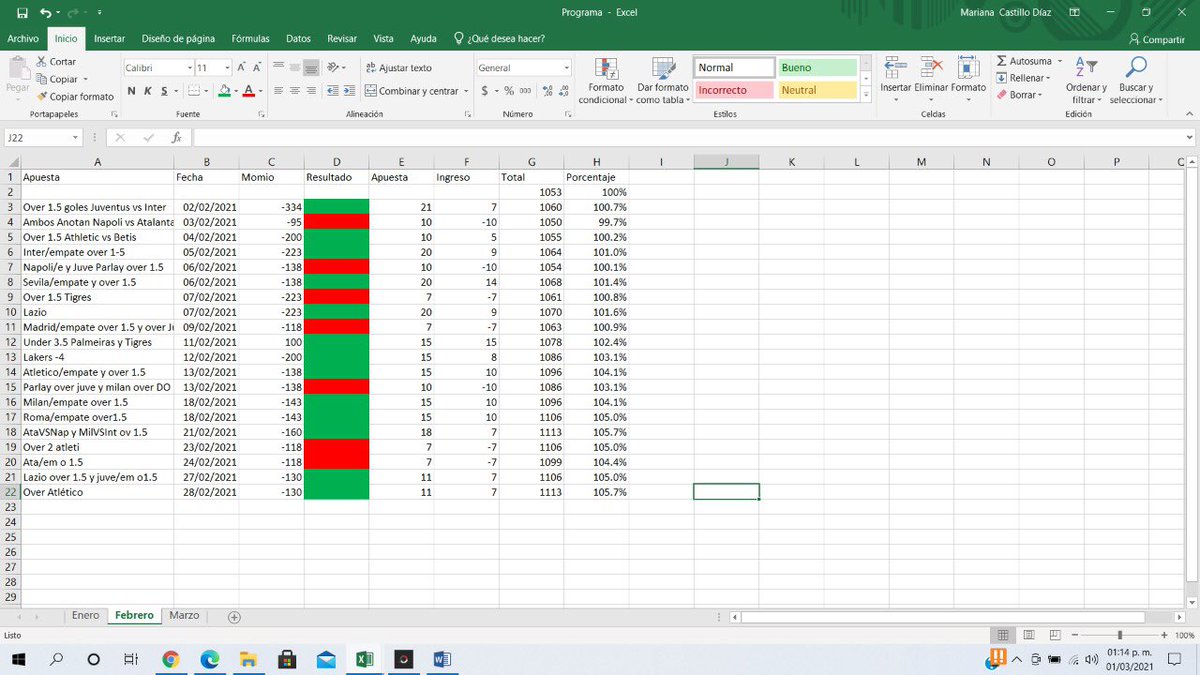Toggle bottom vertical alignment
Image resolution: width=1200 pixels, height=675 pixels.
[311, 68]
